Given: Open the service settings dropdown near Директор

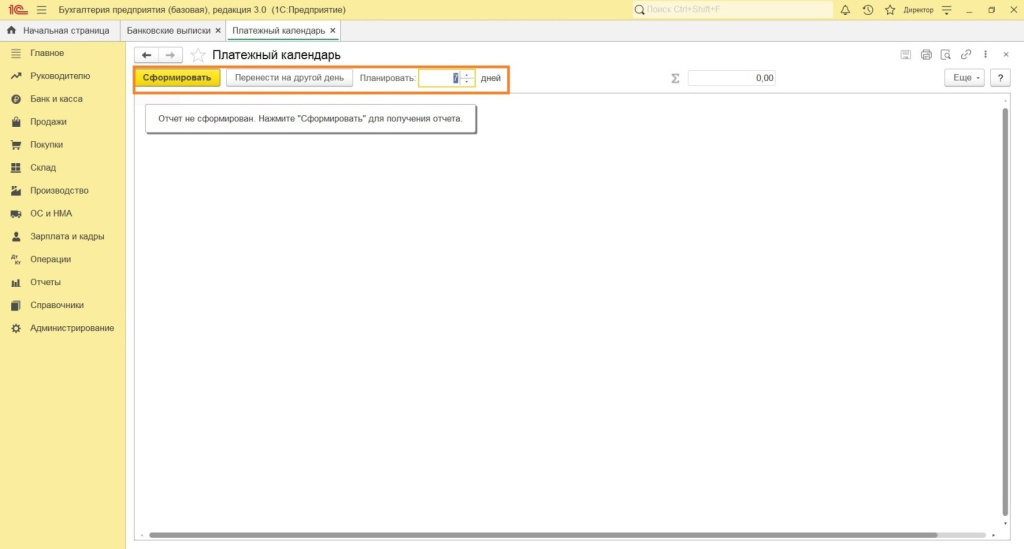Looking at the screenshot, I should (946, 10).
